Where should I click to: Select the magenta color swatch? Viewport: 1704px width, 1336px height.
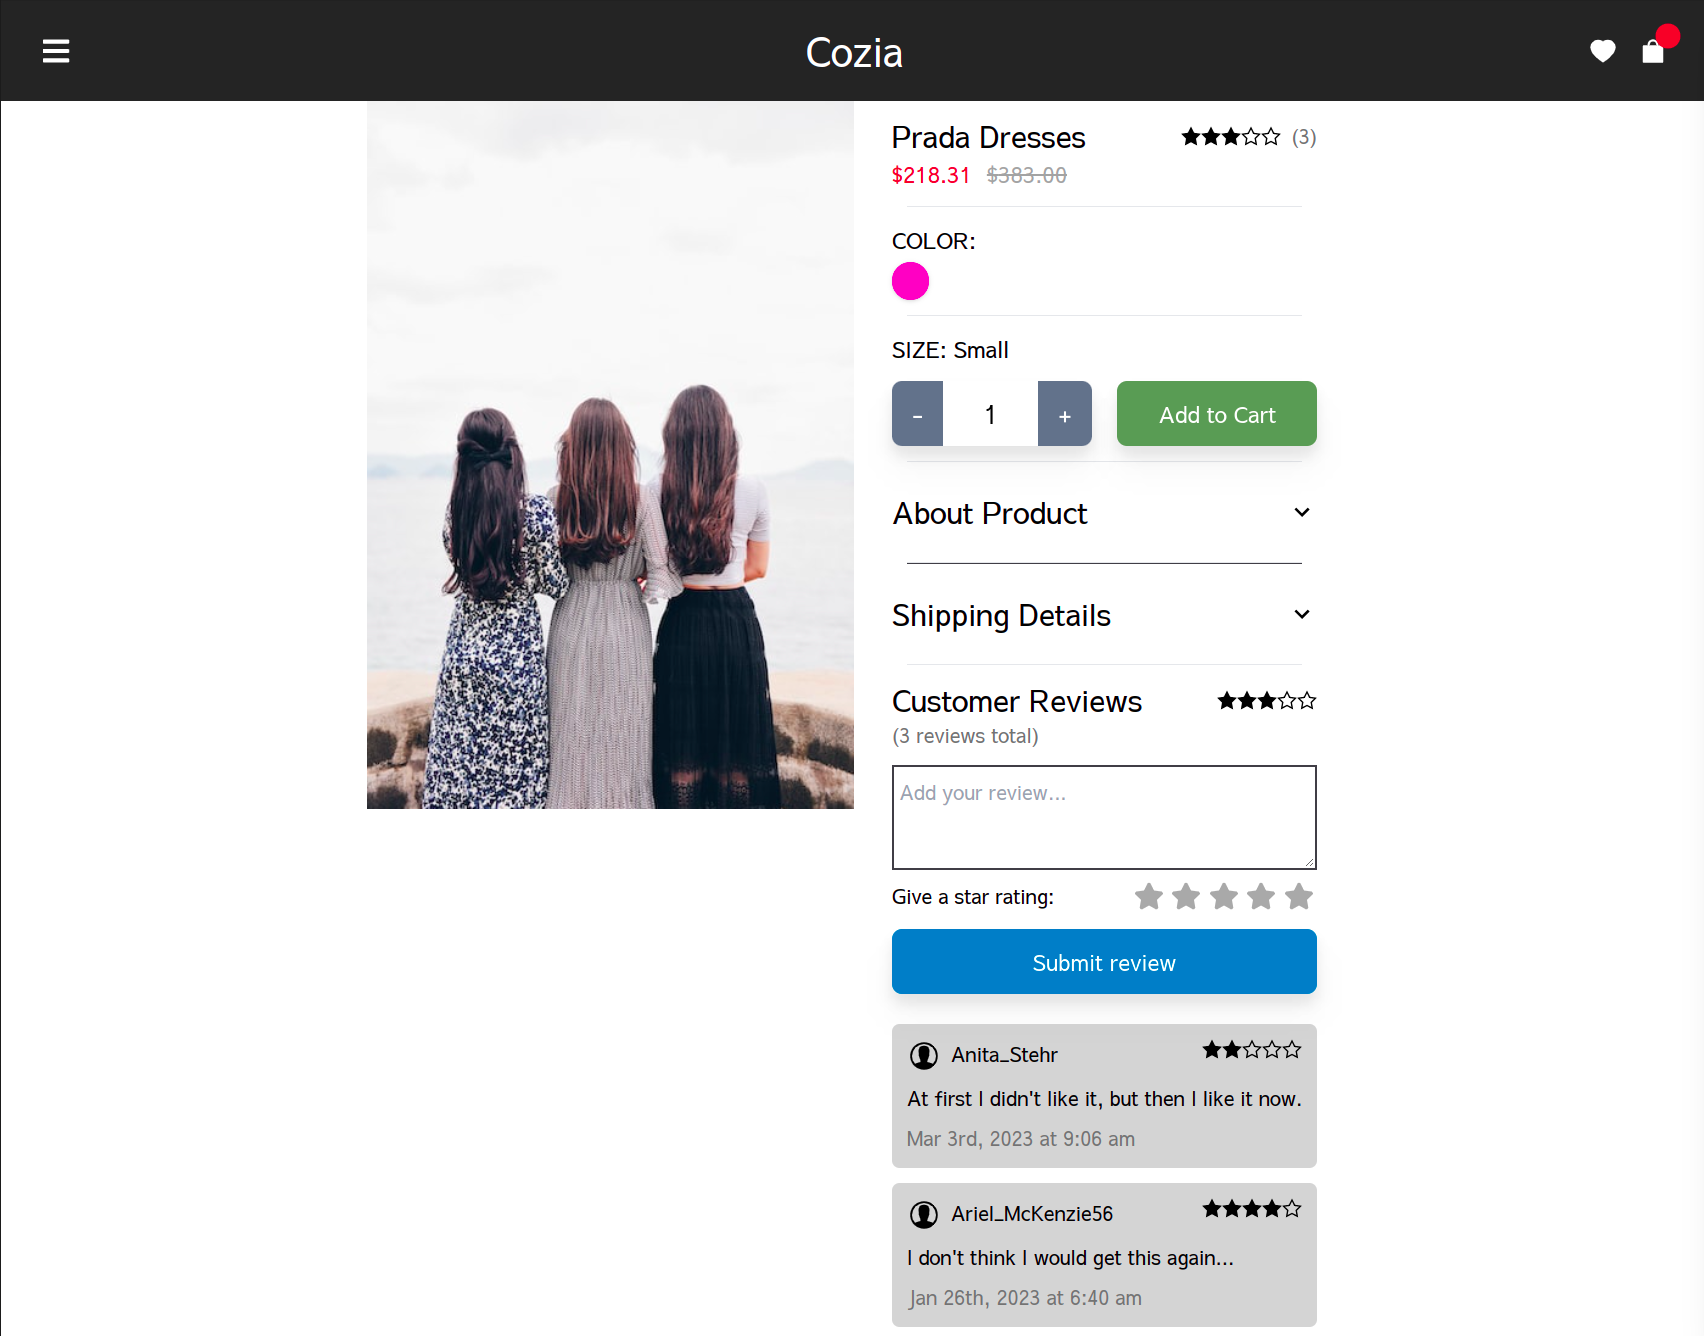(x=910, y=281)
